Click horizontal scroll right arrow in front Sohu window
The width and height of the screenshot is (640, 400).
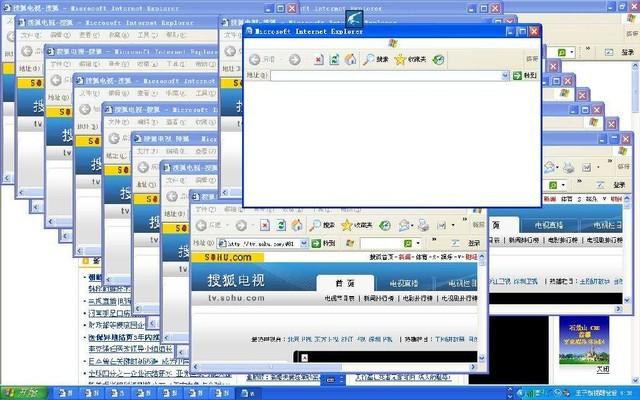[473, 367]
